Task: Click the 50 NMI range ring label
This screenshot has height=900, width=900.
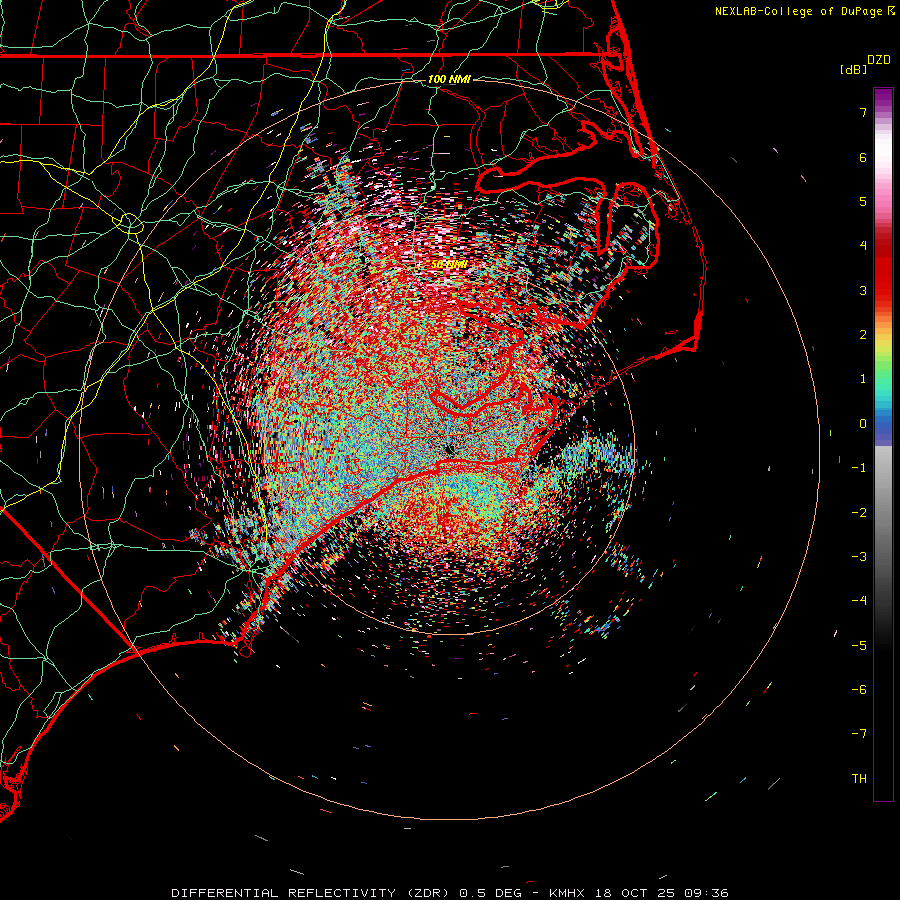Action: (x=449, y=265)
